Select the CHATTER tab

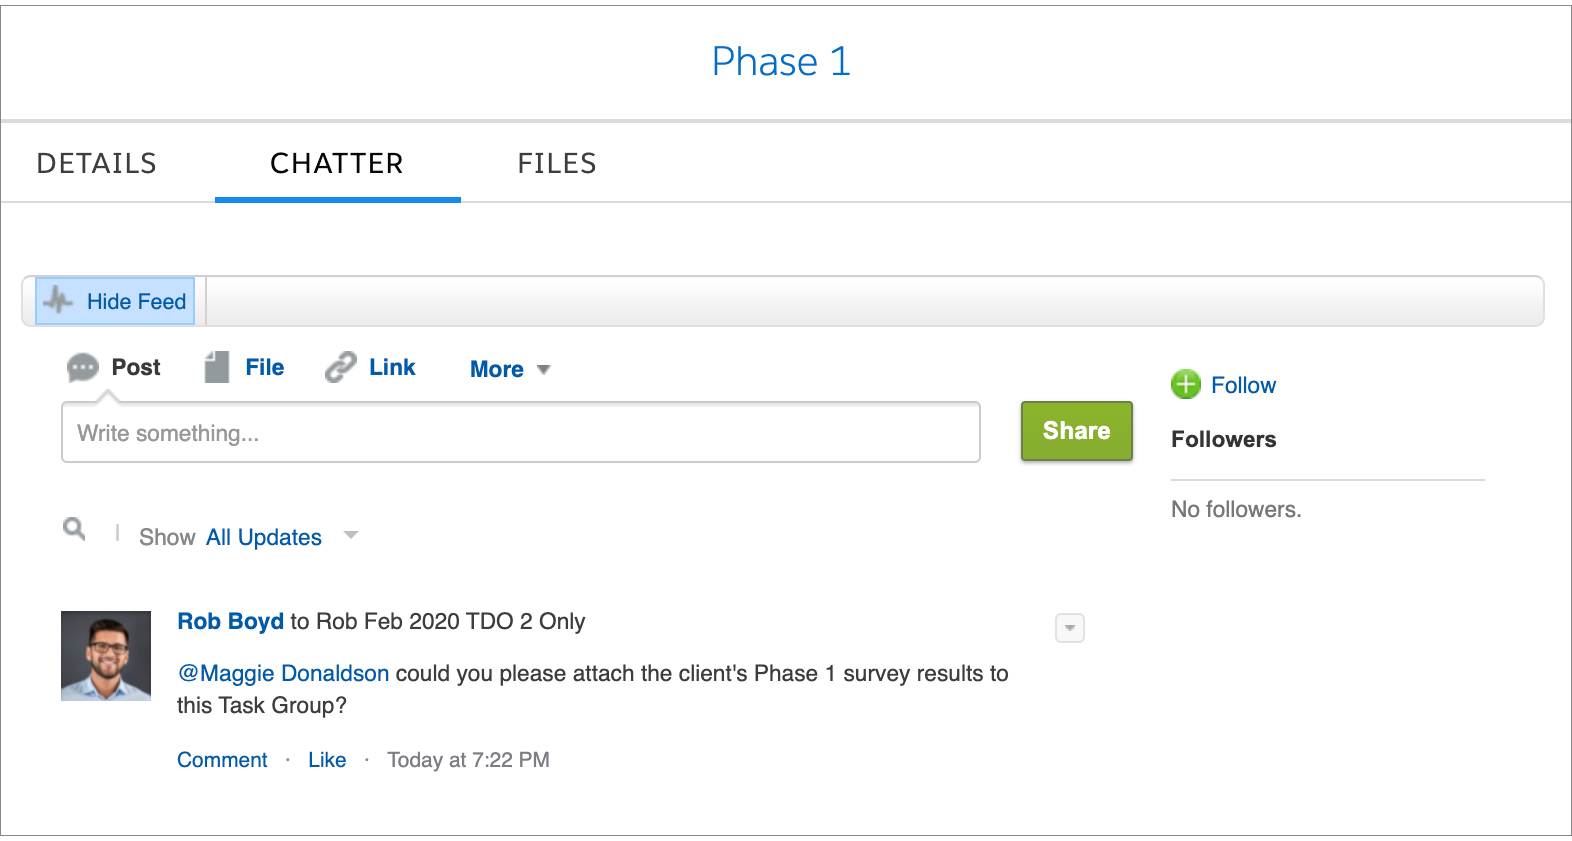click(337, 163)
